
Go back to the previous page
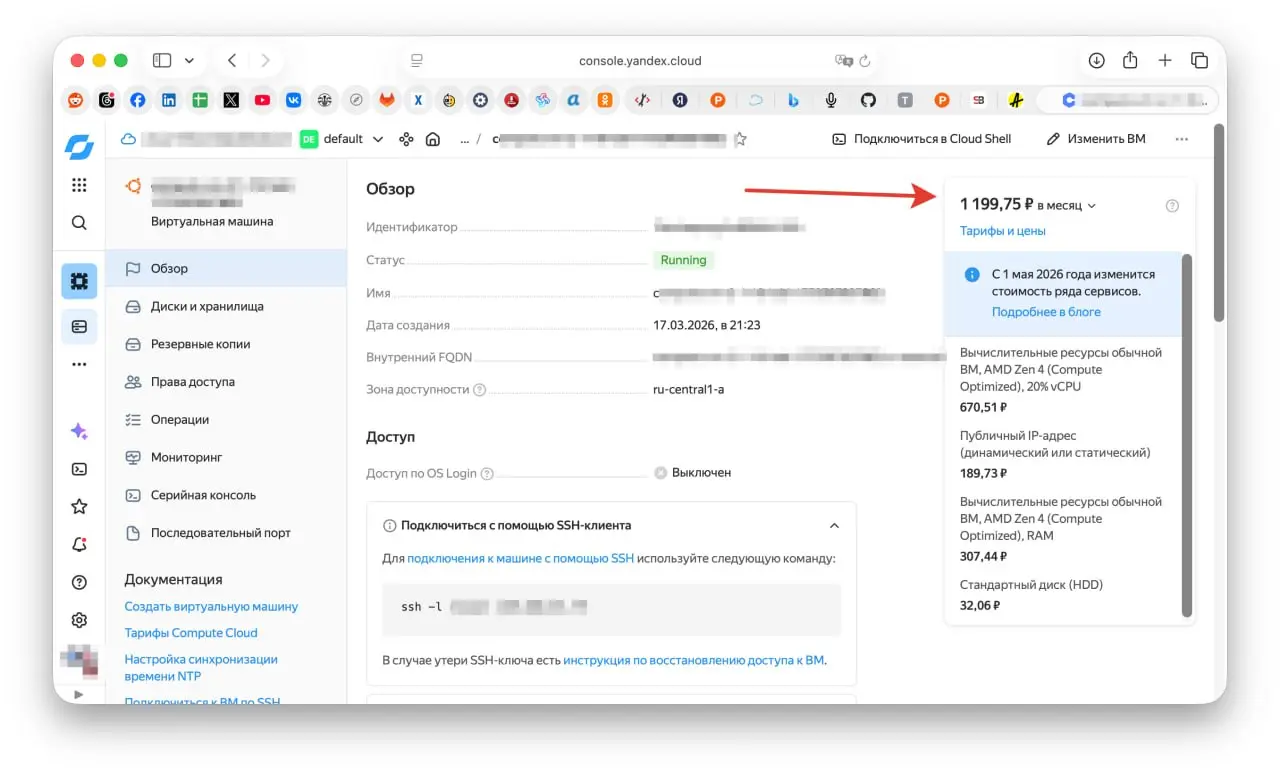pos(232,61)
